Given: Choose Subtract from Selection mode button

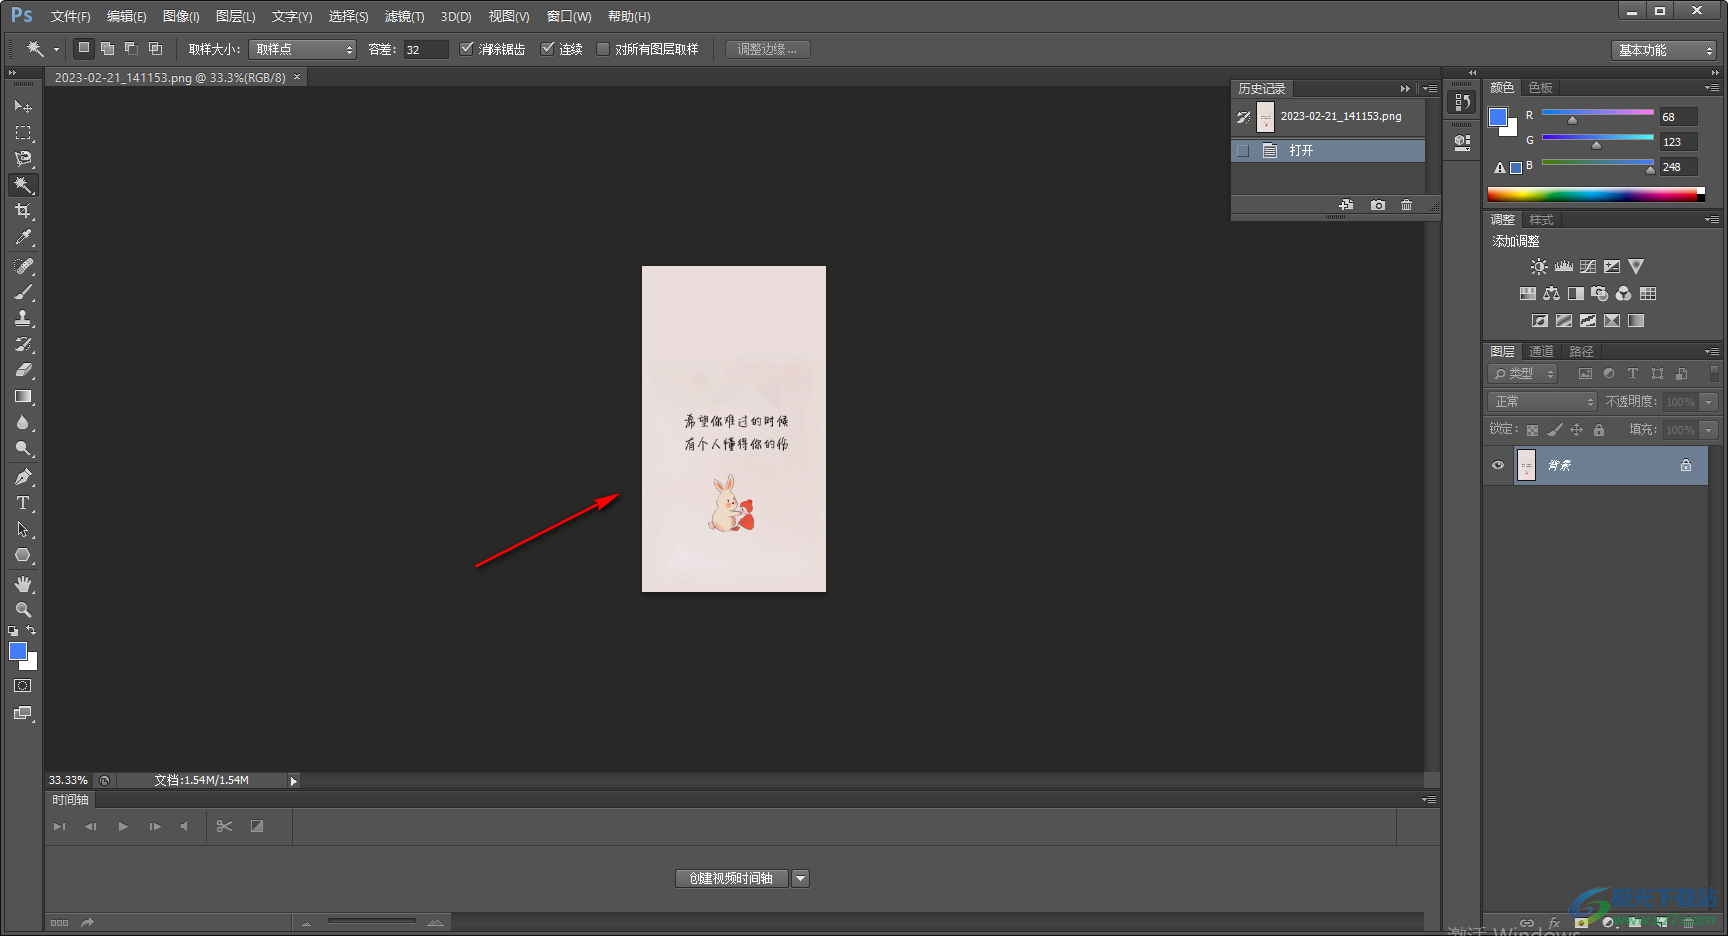Looking at the screenshot, I should click(131, 48).
